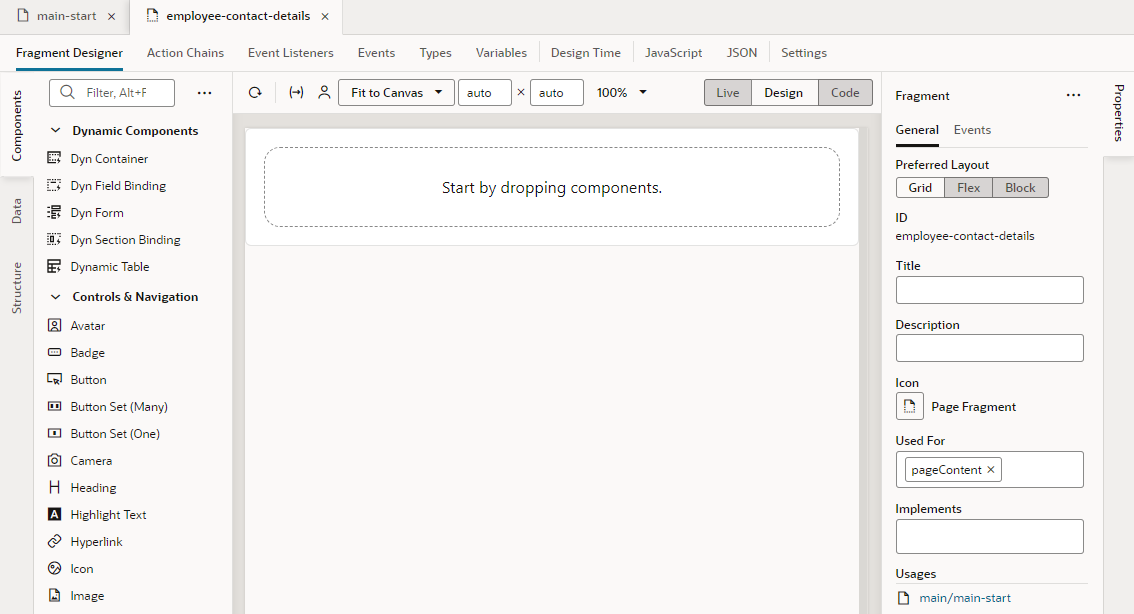Click the Button component icon

tap(54, 379)
